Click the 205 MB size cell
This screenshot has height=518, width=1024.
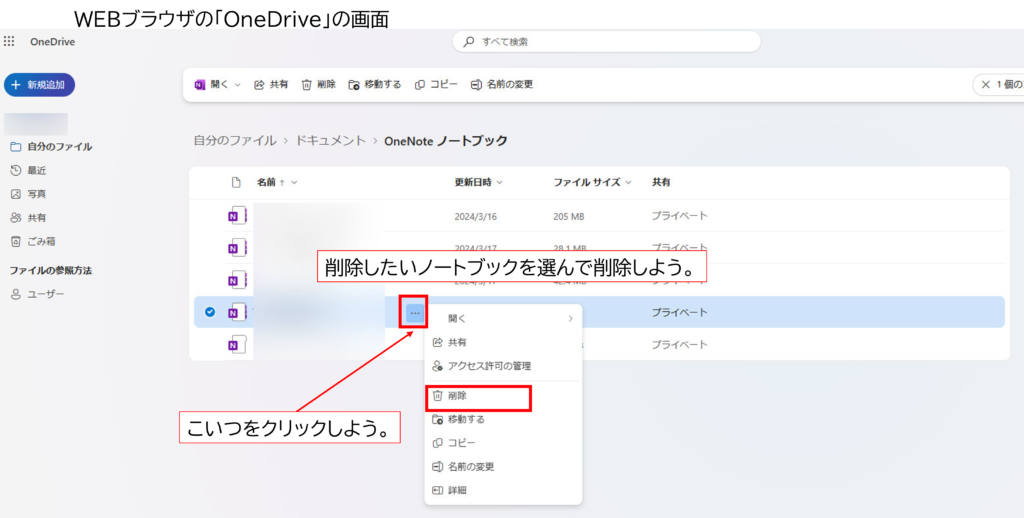click(569, 216)
